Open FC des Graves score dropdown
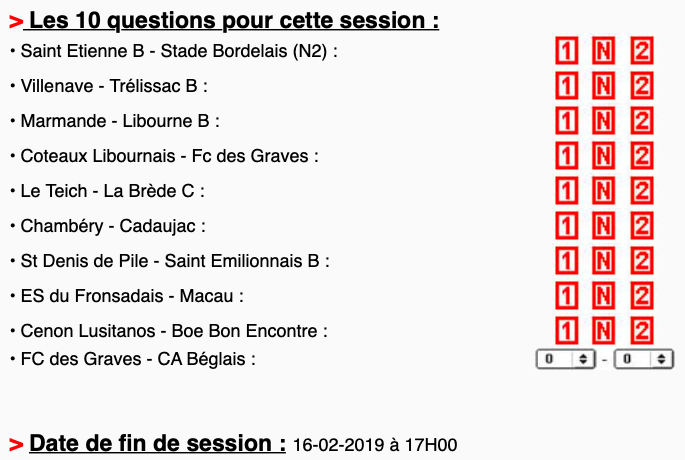 (566, 358)
